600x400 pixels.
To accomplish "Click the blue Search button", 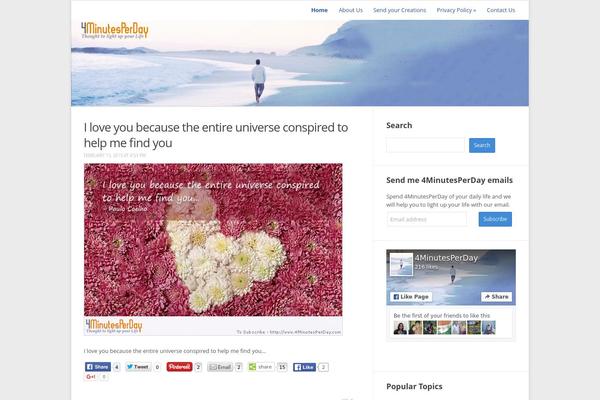I will [x=482, y=145].
